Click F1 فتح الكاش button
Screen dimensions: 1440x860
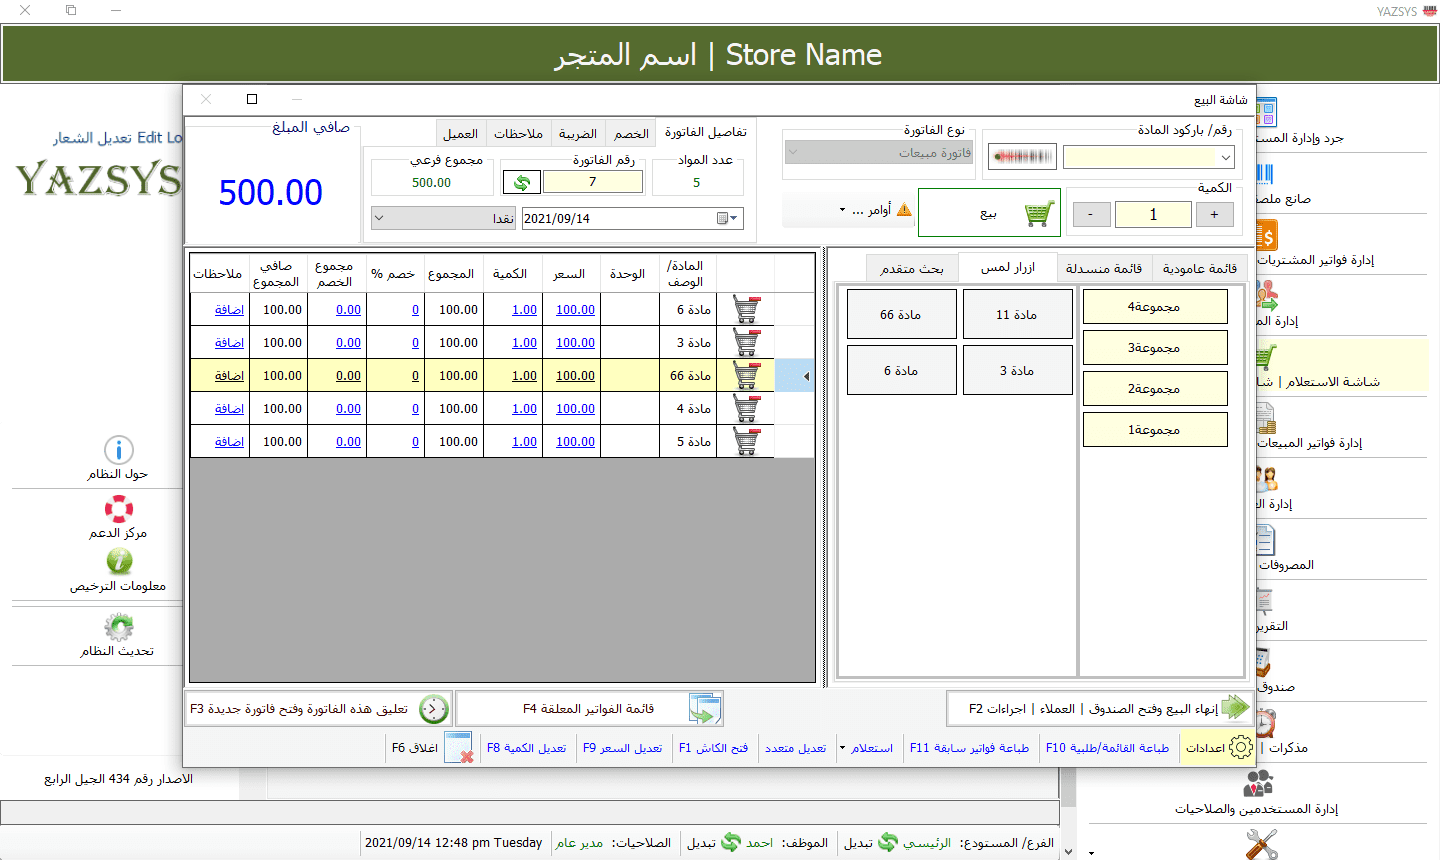714,747
